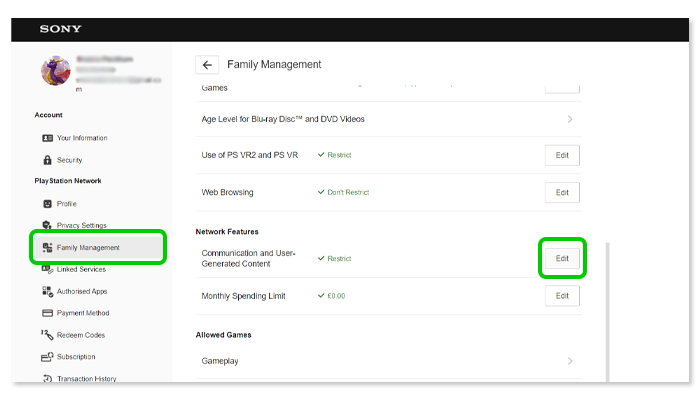The height and width of the screenshot is (400, 700).
Task: Click the Don't Restrict status for Web Browsing
Action: pyautogui.click(x=343, y=192)
